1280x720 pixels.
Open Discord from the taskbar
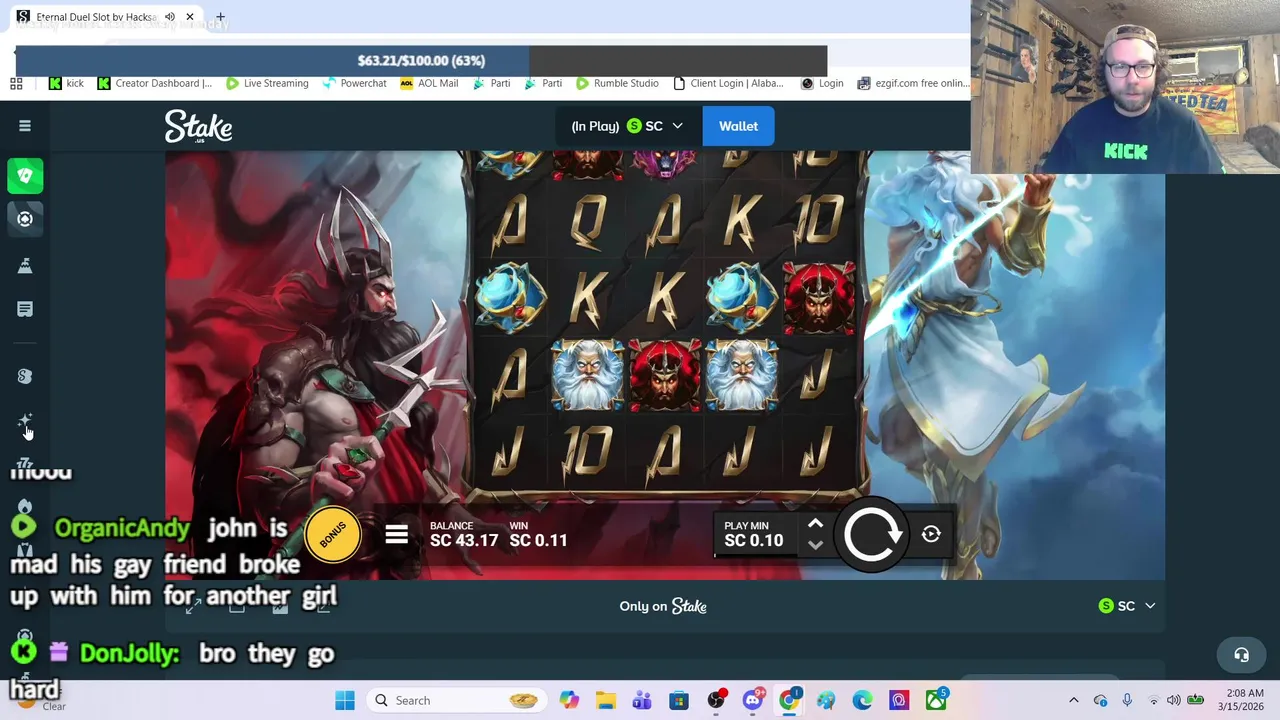click(x=753, y=700)
